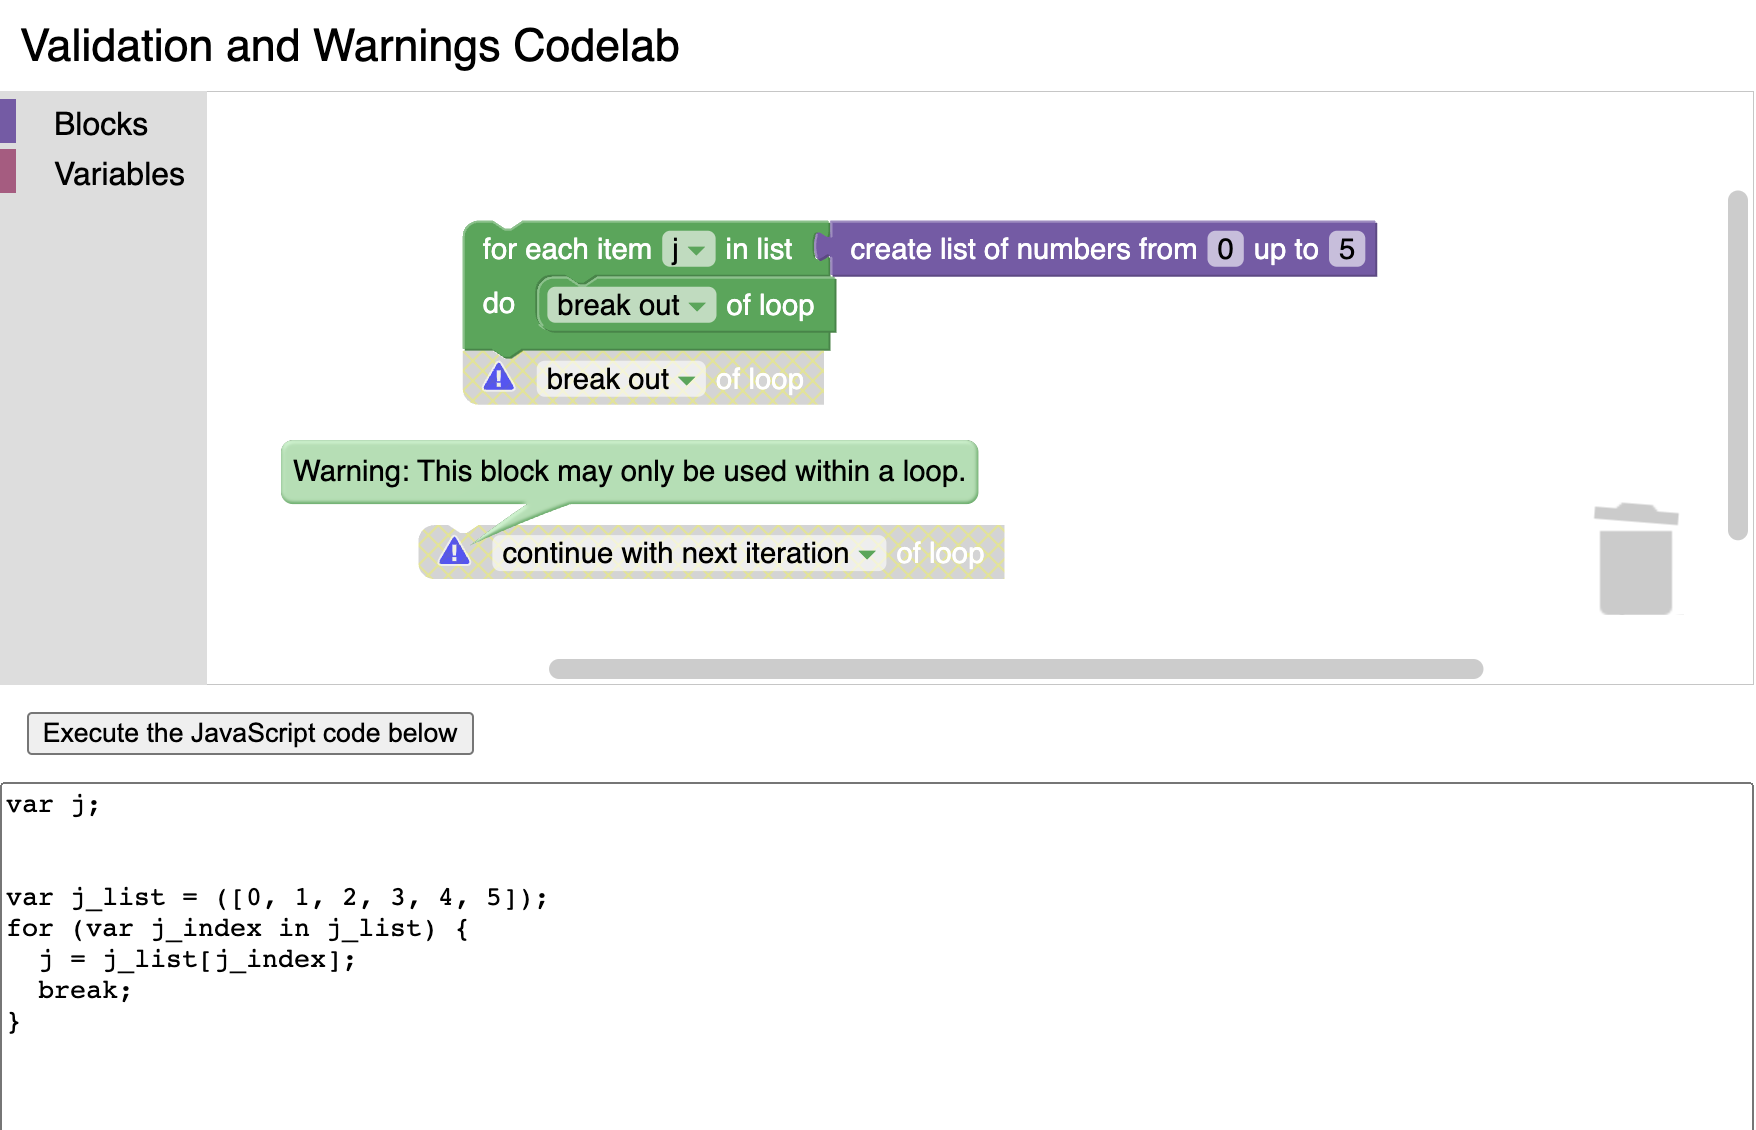Select the create list of numbers block
This screenshot has width=1756, height=1130.
[1022, 249]
